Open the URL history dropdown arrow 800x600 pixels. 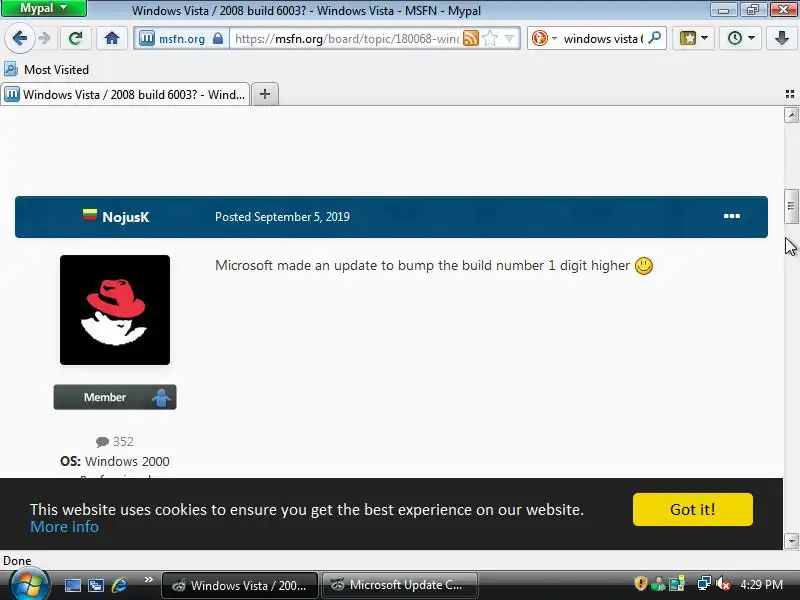pos(509,39)
